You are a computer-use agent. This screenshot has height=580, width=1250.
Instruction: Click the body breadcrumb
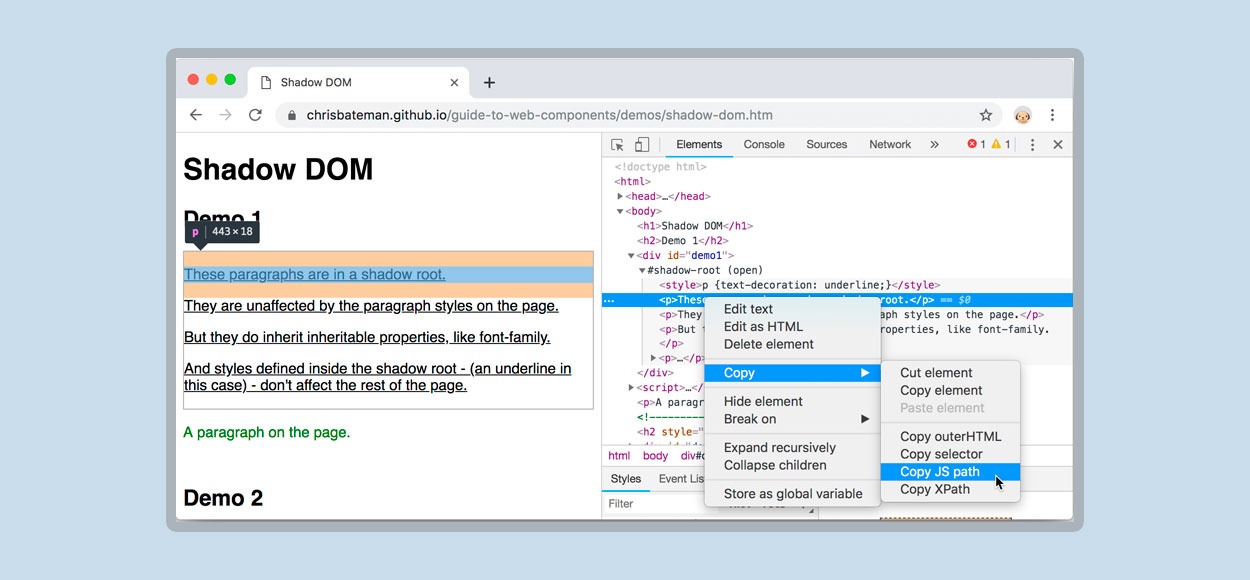pos(655,456)
